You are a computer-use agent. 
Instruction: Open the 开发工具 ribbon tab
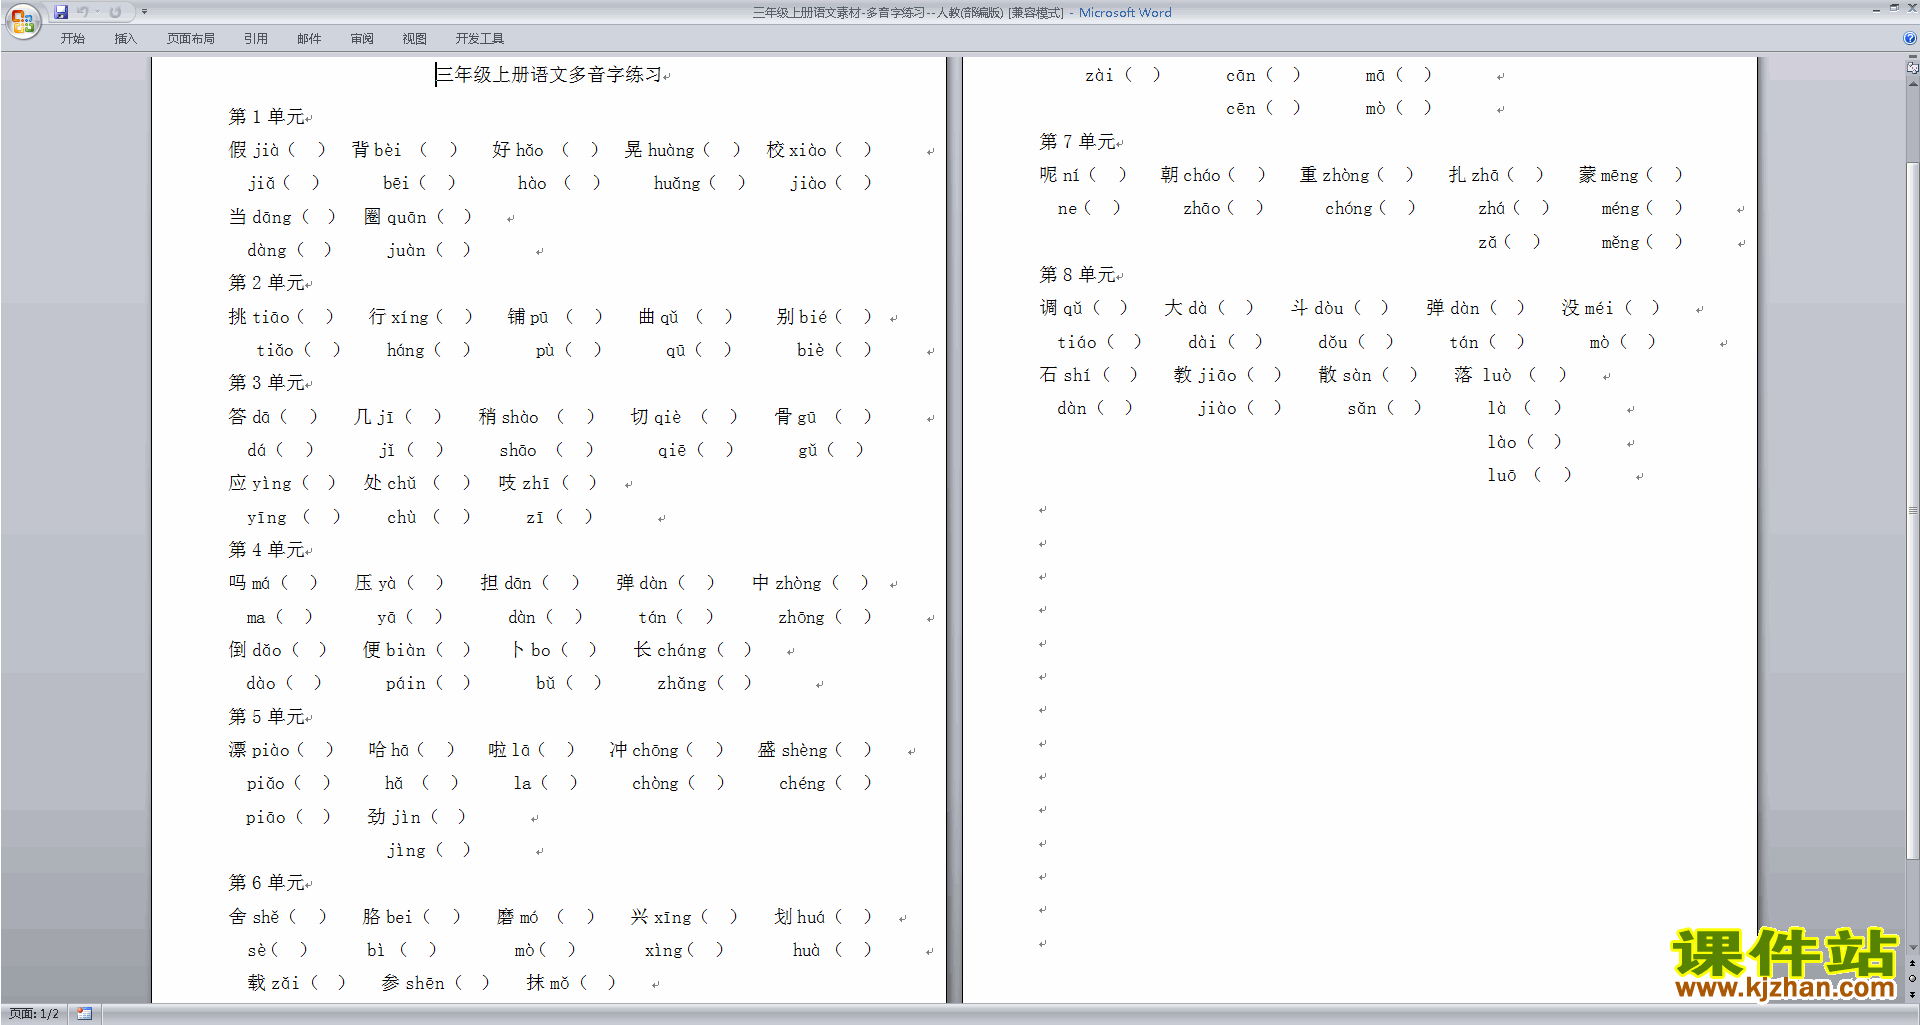[480, 38]
